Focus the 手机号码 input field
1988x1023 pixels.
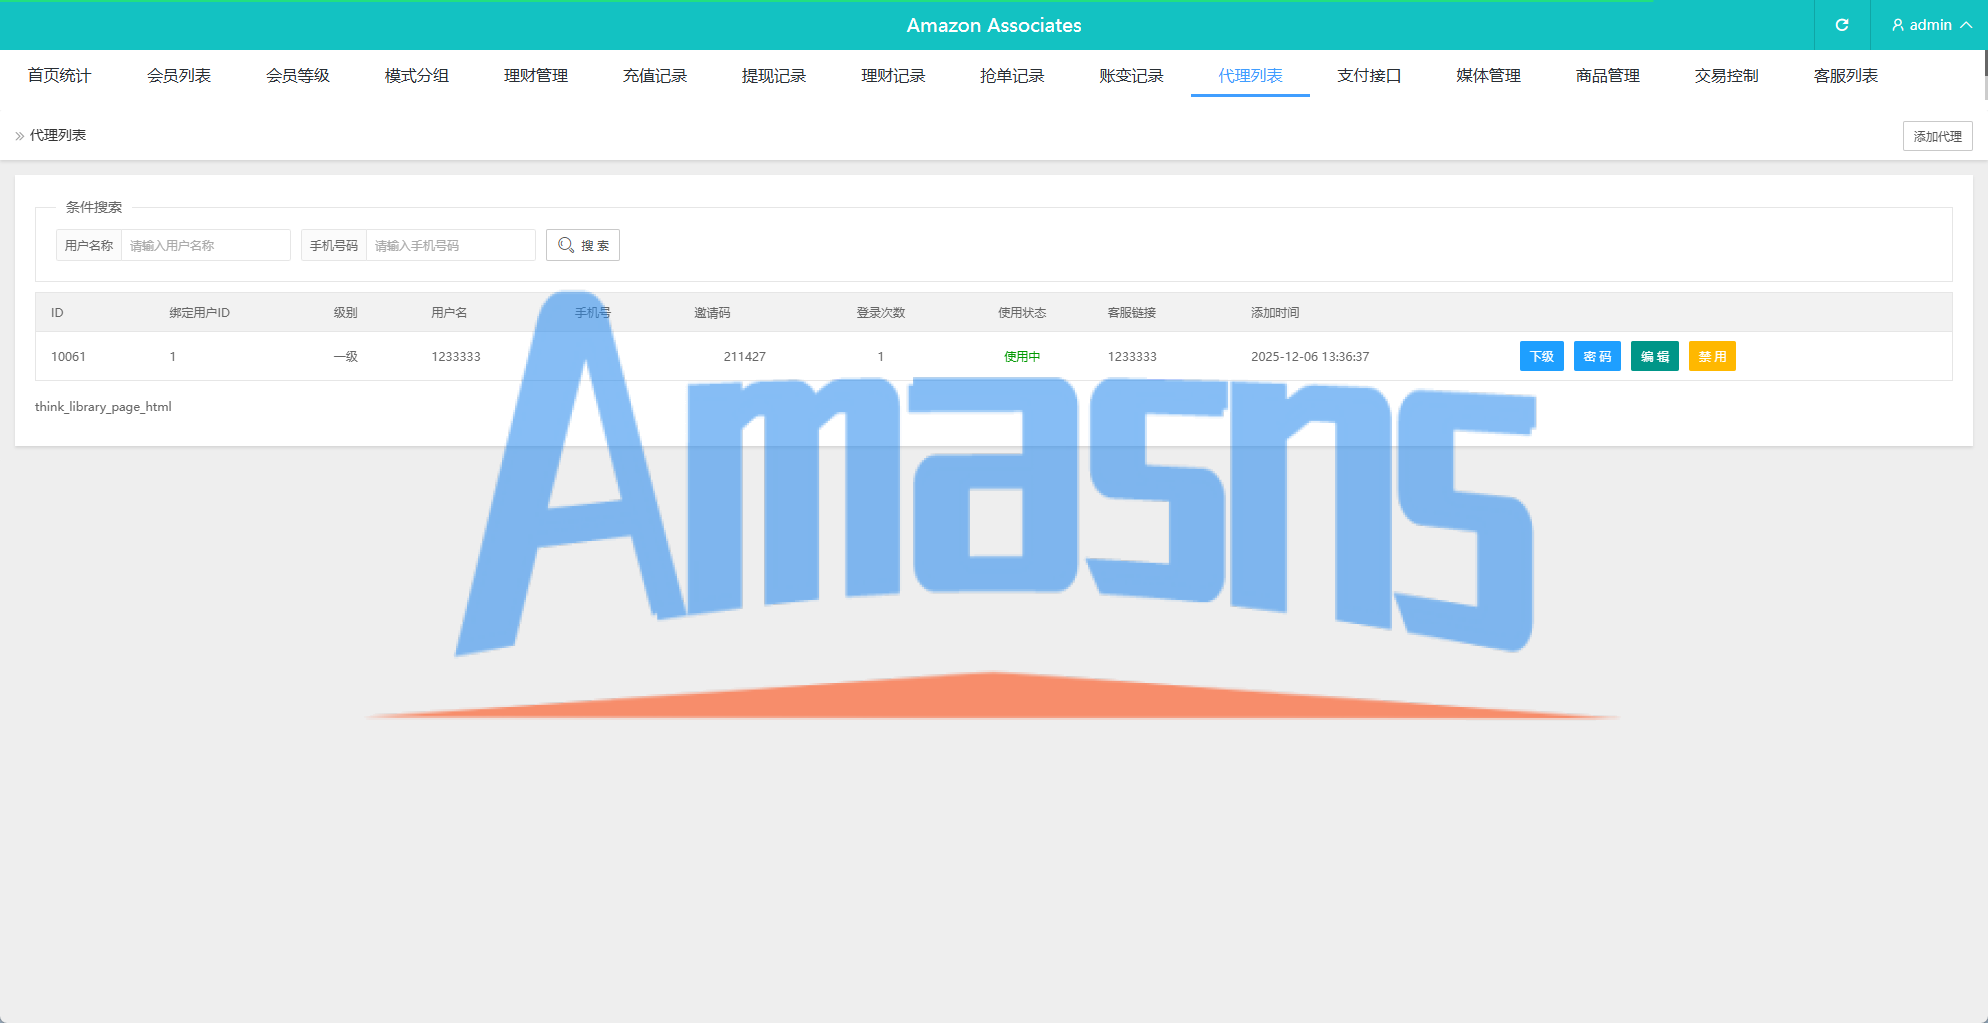click(451, 245)
